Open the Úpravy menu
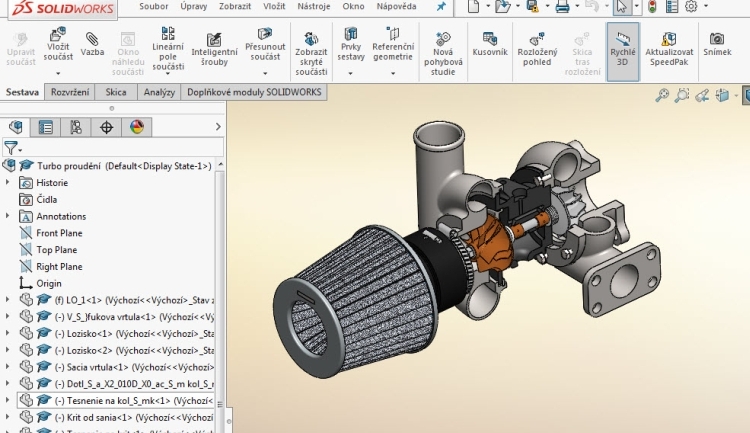Image resolution: width=750 pixels, height=433 pixels. [x=194, y=7]
